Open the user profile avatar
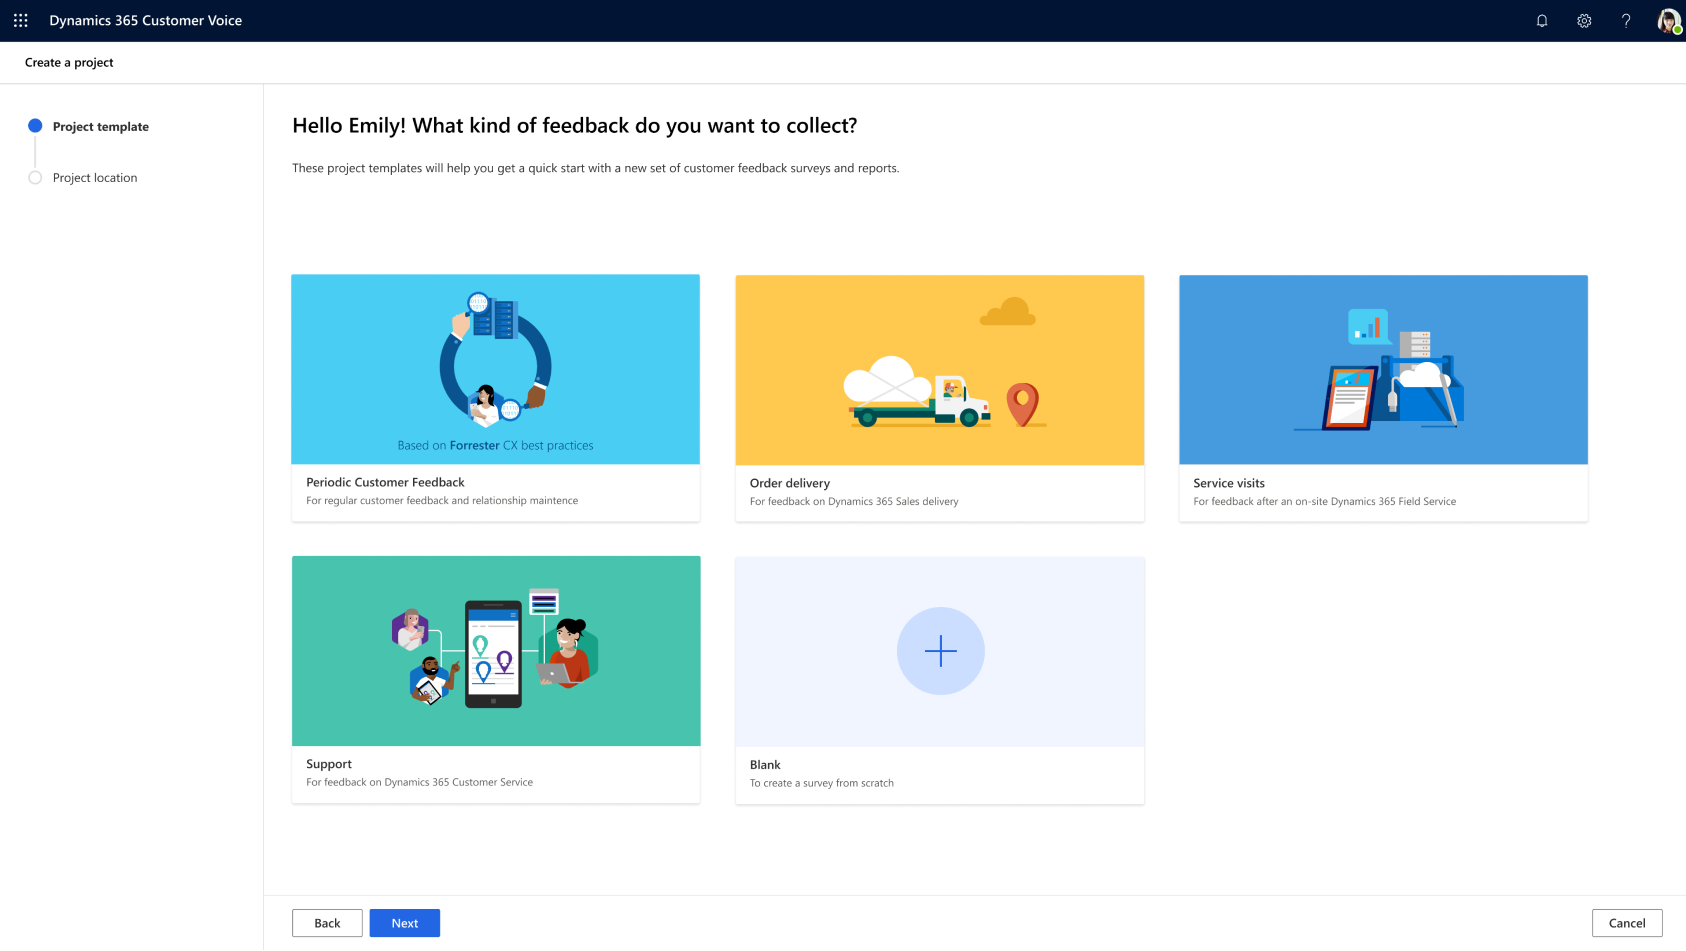 1669,20
